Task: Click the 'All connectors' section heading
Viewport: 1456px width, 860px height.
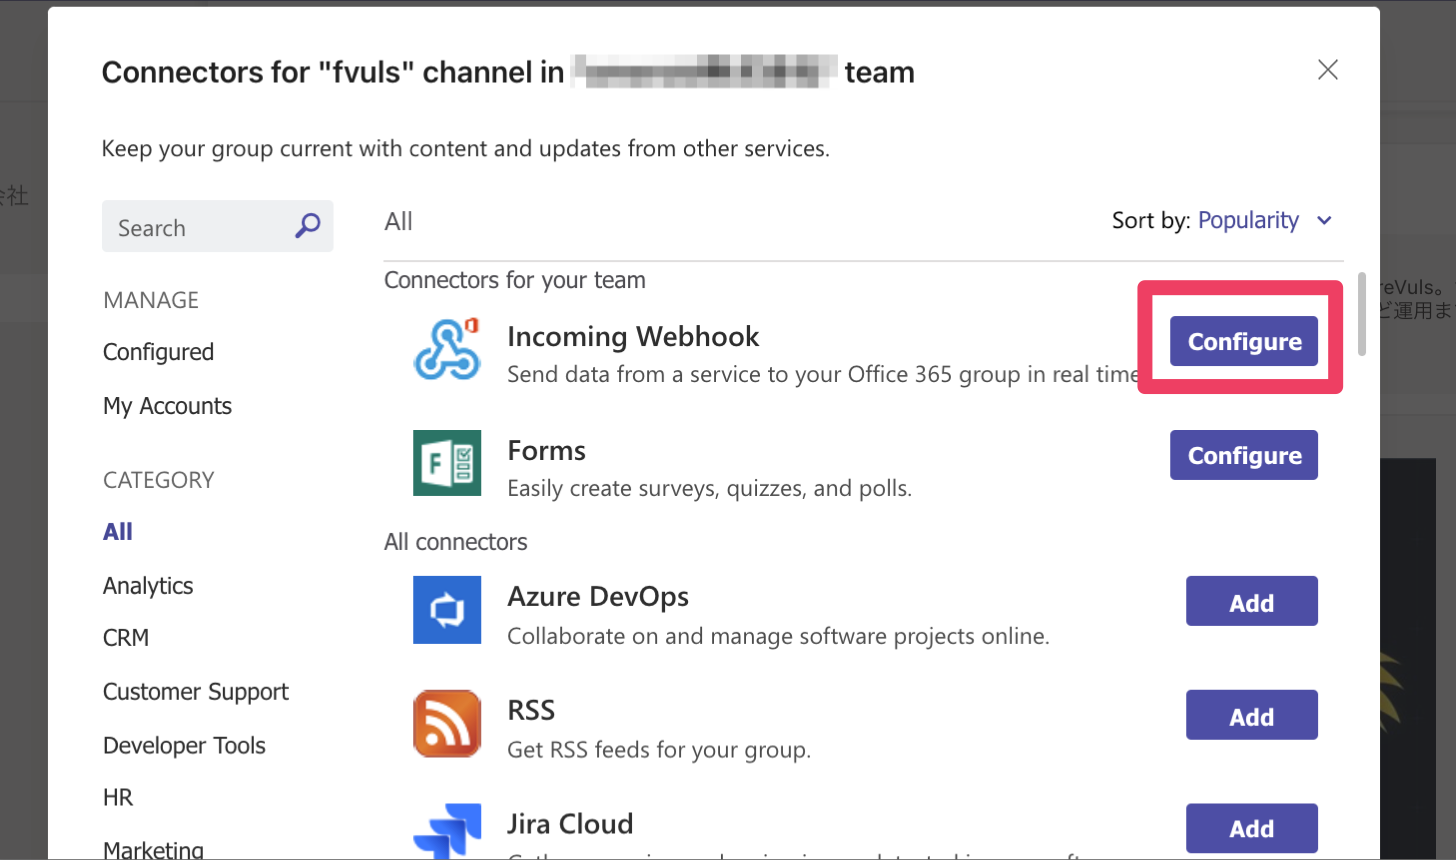Action: [456, 542]
